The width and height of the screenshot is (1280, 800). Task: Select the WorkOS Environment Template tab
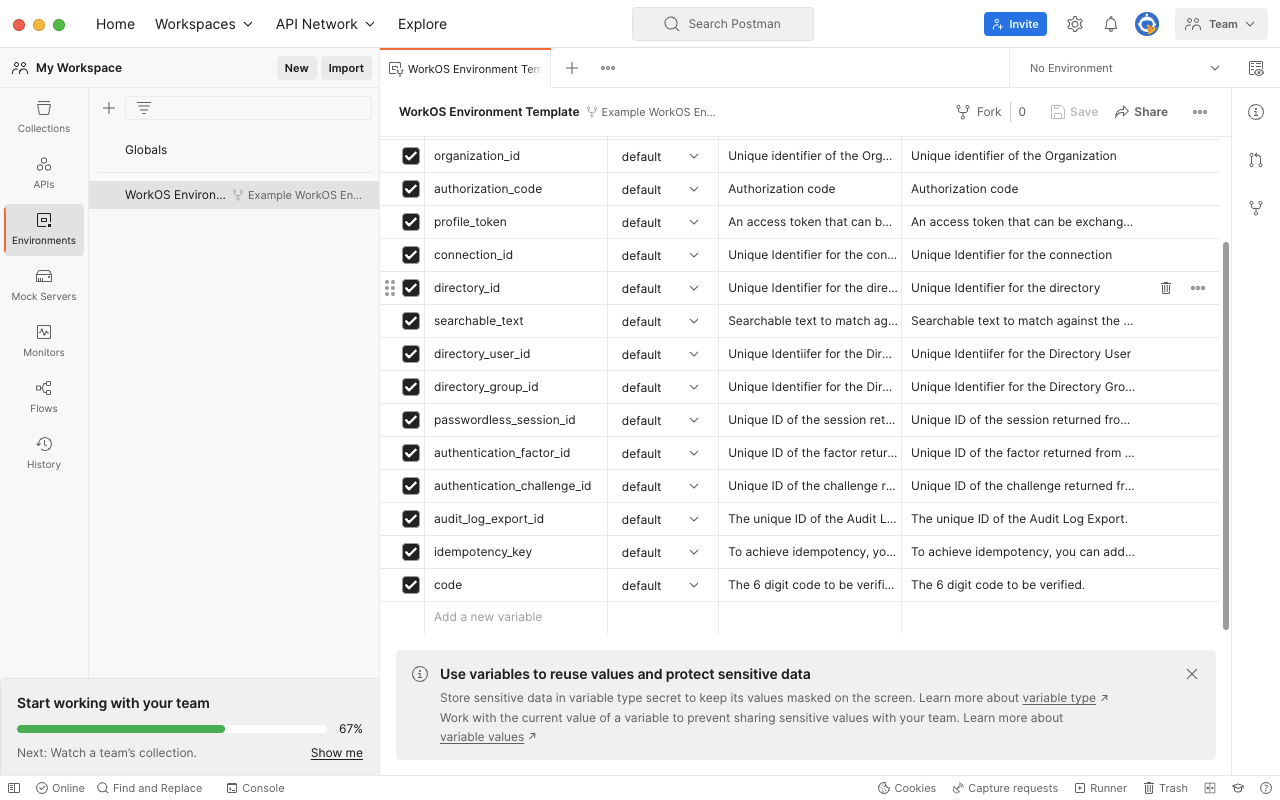point(466,69)
